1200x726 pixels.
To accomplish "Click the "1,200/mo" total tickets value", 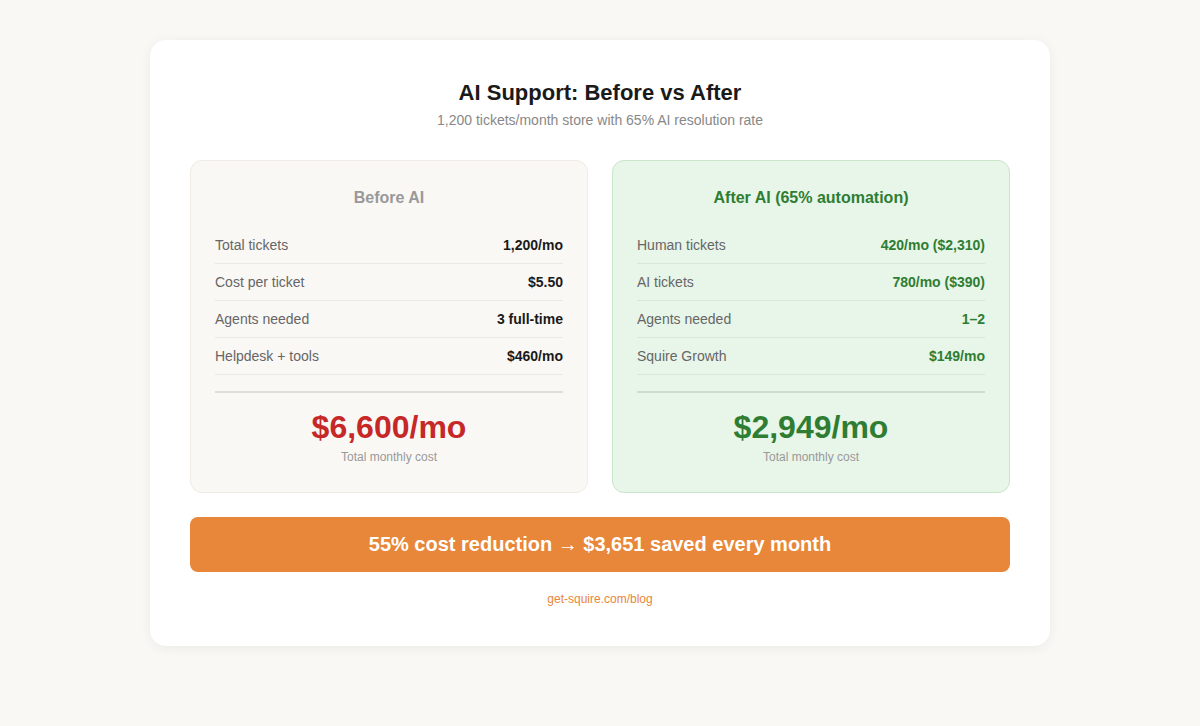I will 533,245.
